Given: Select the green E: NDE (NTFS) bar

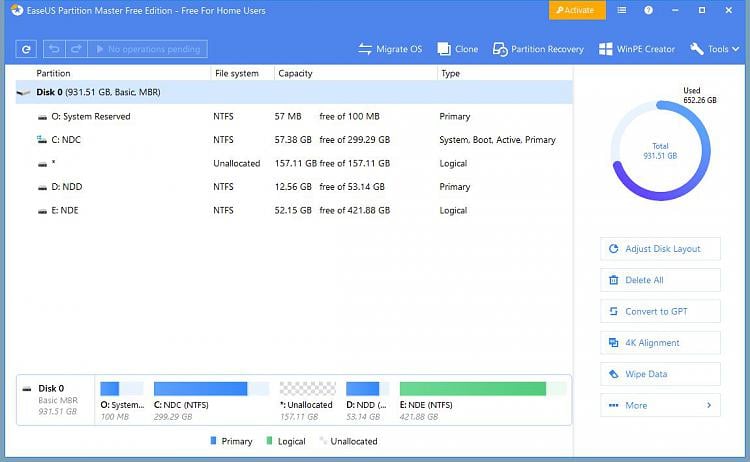Looking at the screenshot, I should pyautogui.click(x=483, y=388).
